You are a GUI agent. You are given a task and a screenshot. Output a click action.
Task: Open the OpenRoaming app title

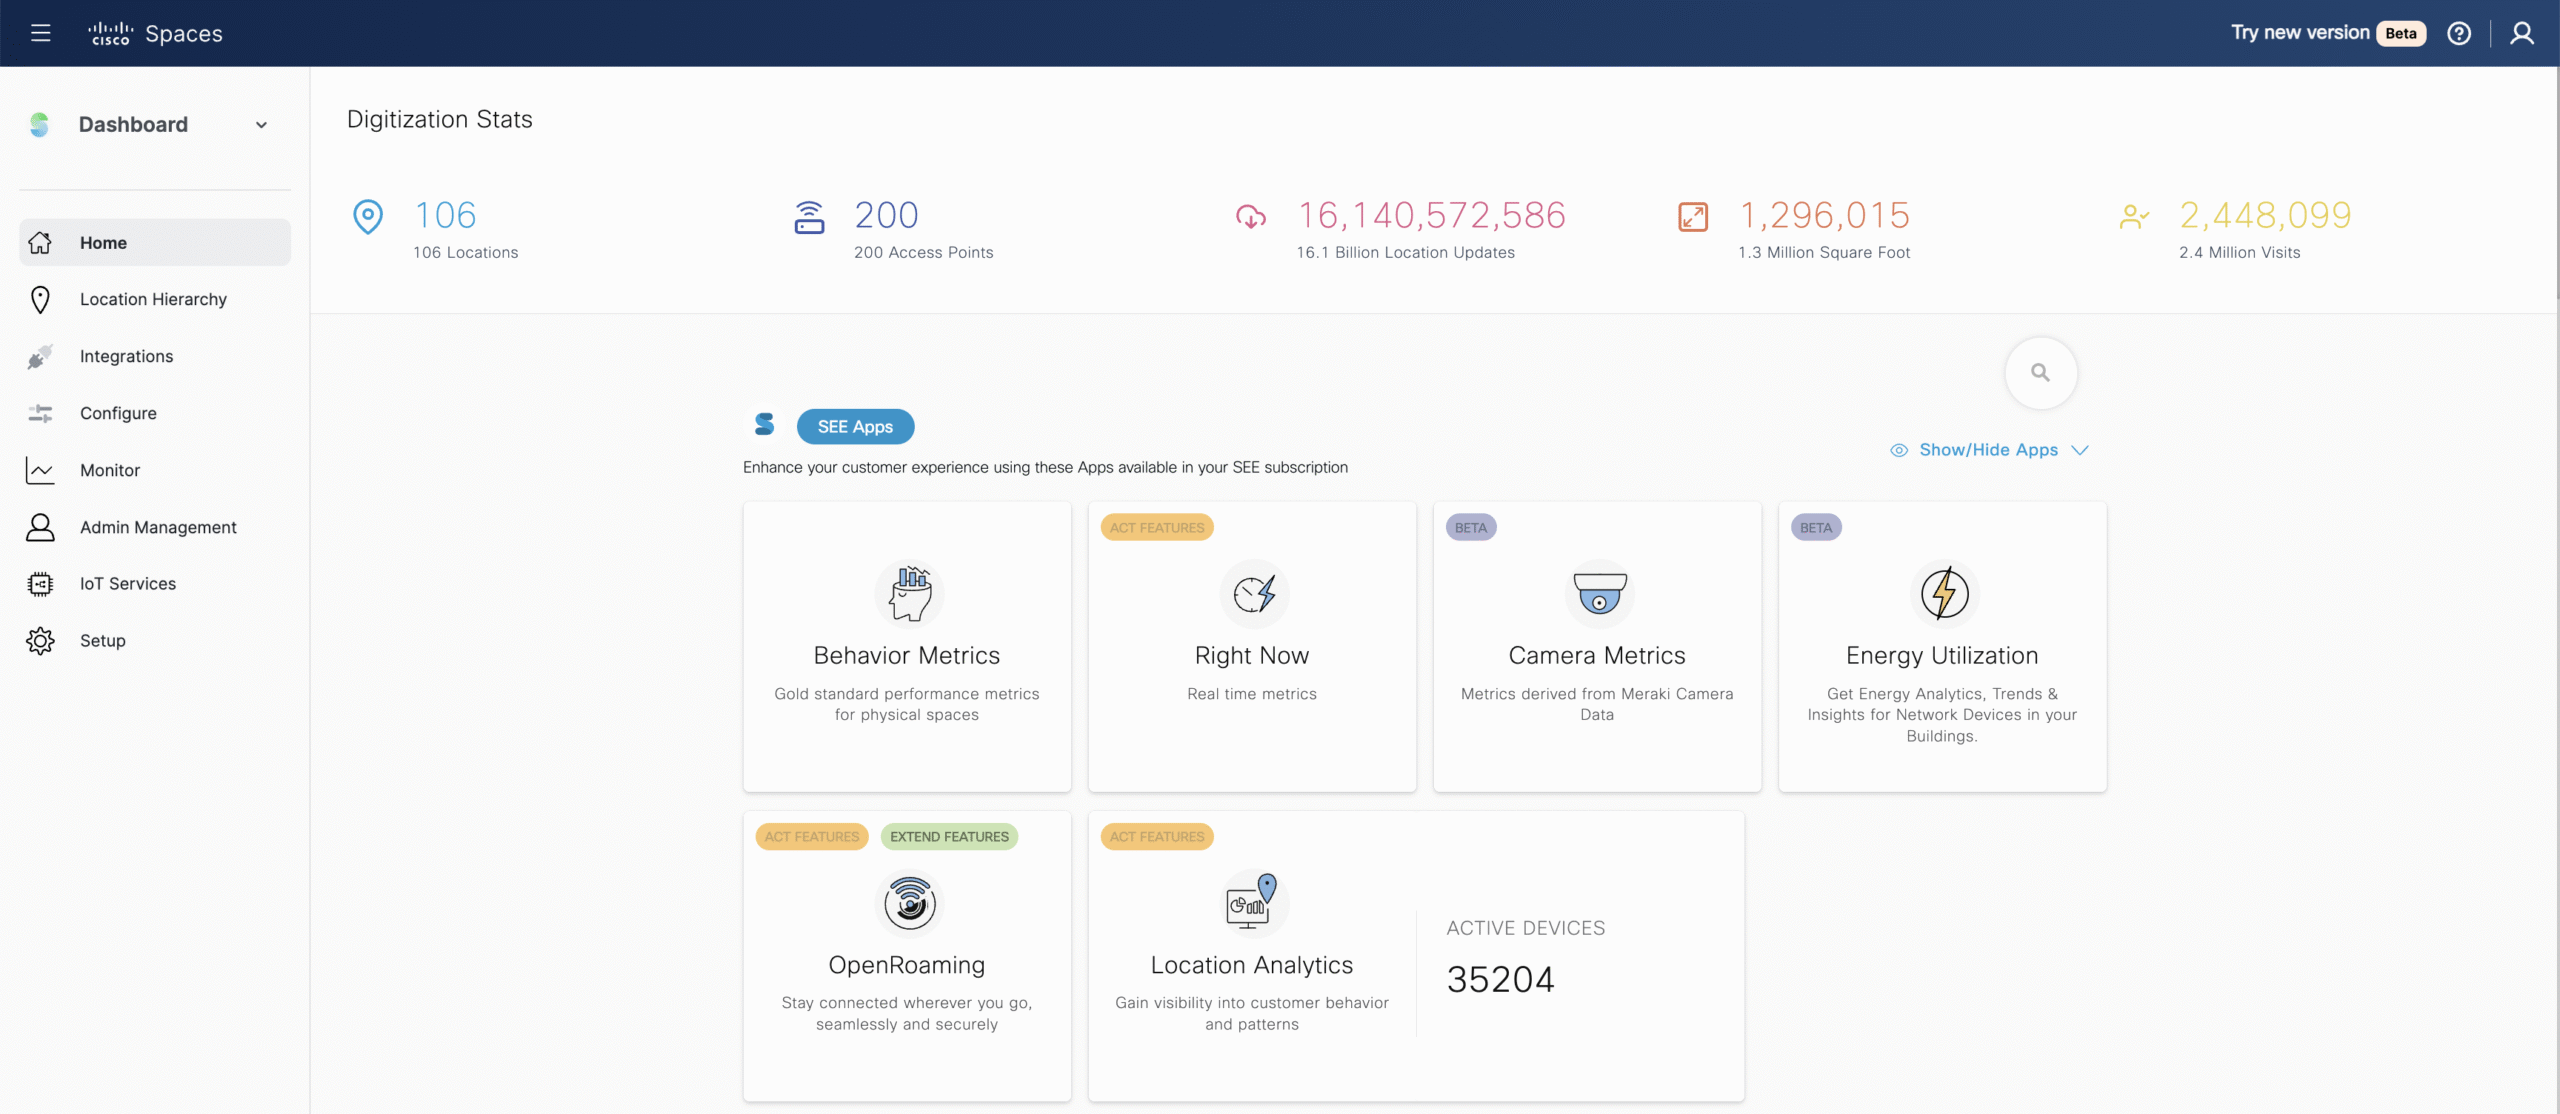click(x=907, y=965)
